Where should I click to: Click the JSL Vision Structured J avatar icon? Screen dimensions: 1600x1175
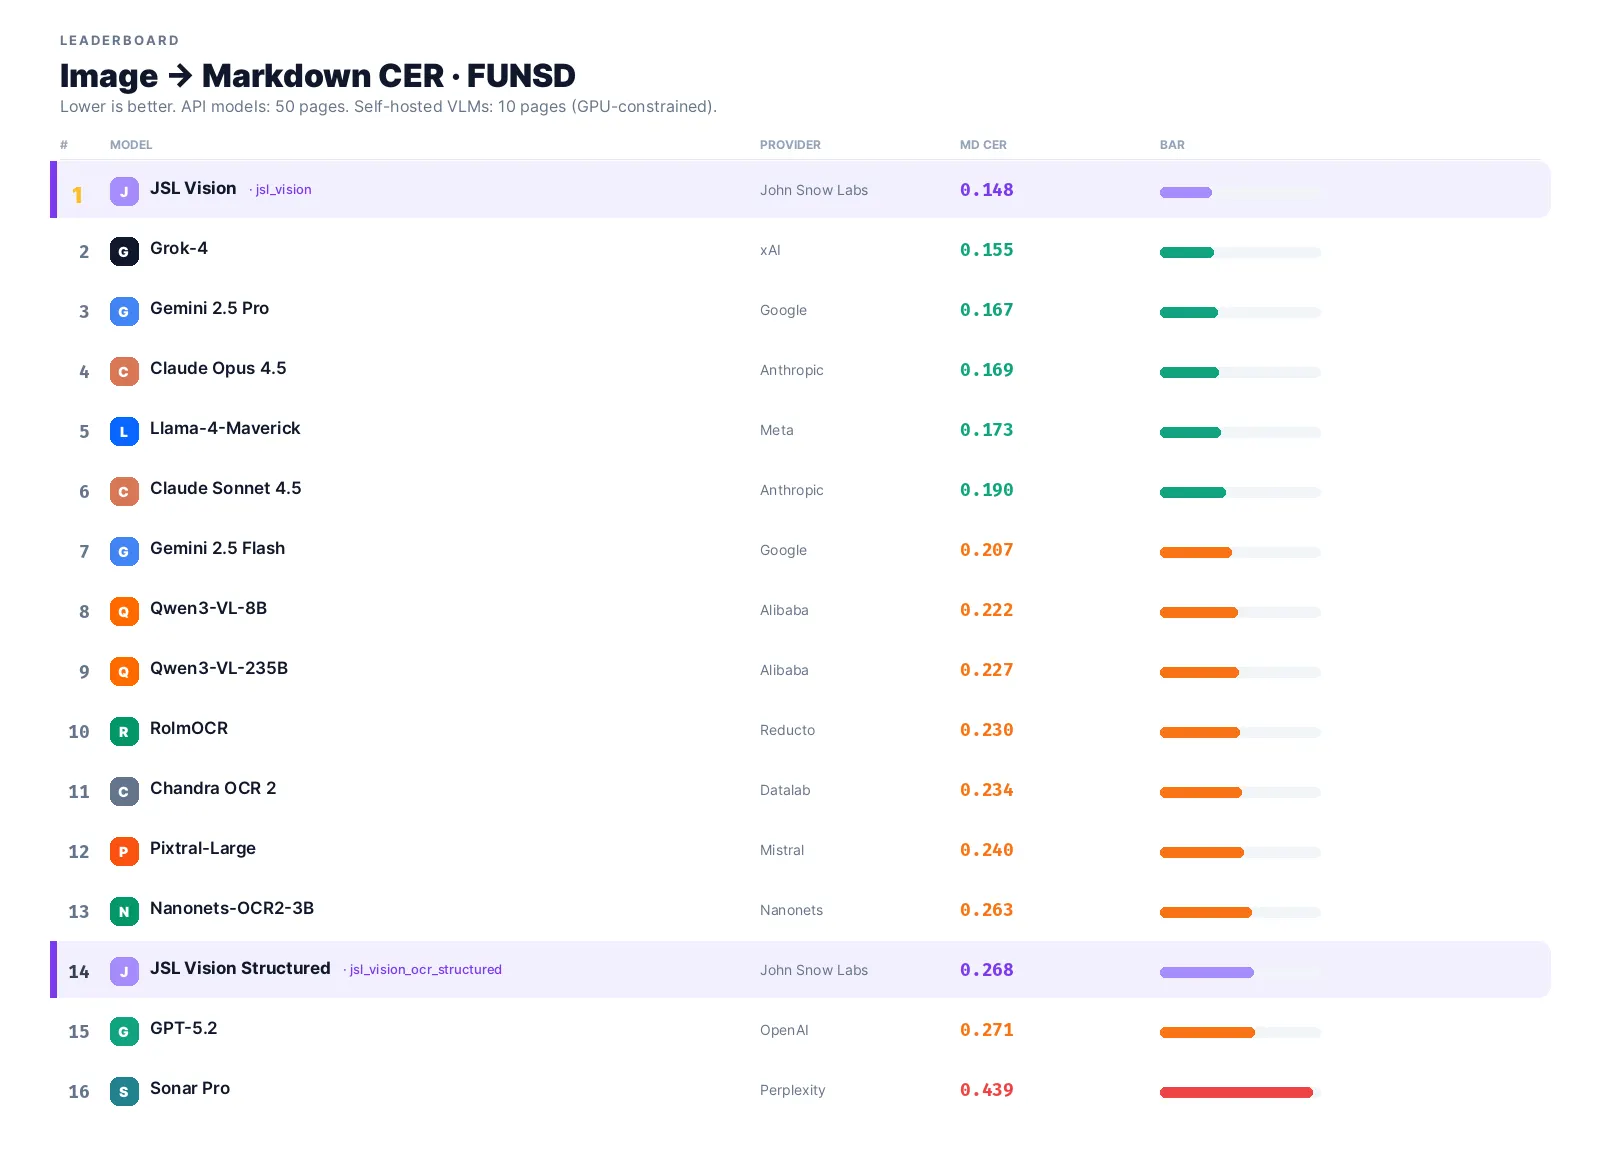pyautogui.click(x=124, y=971)
